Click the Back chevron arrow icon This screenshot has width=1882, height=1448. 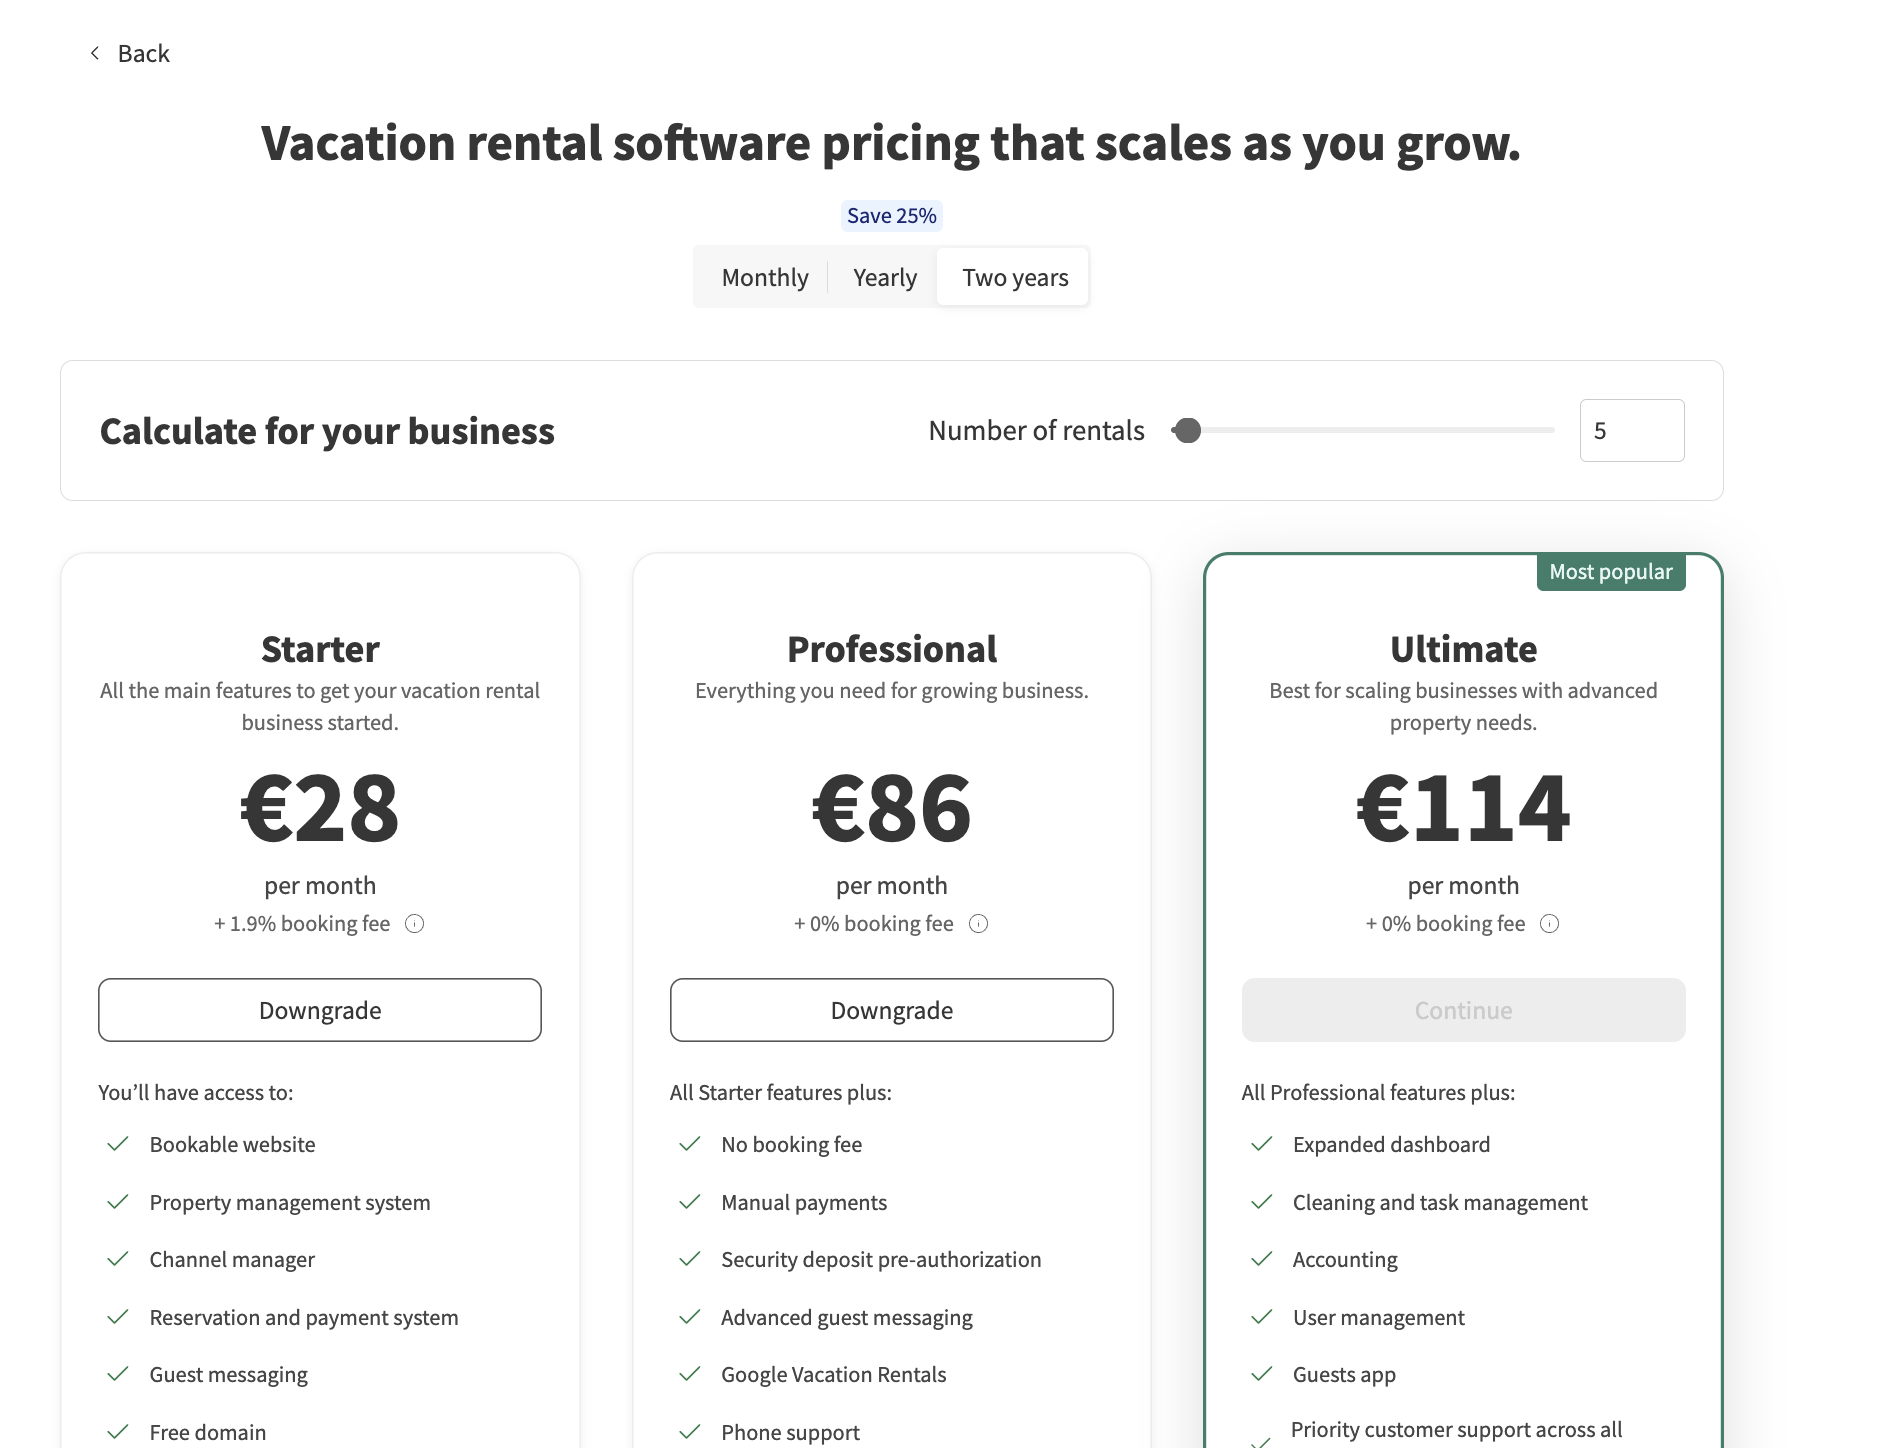coord(95,53)
